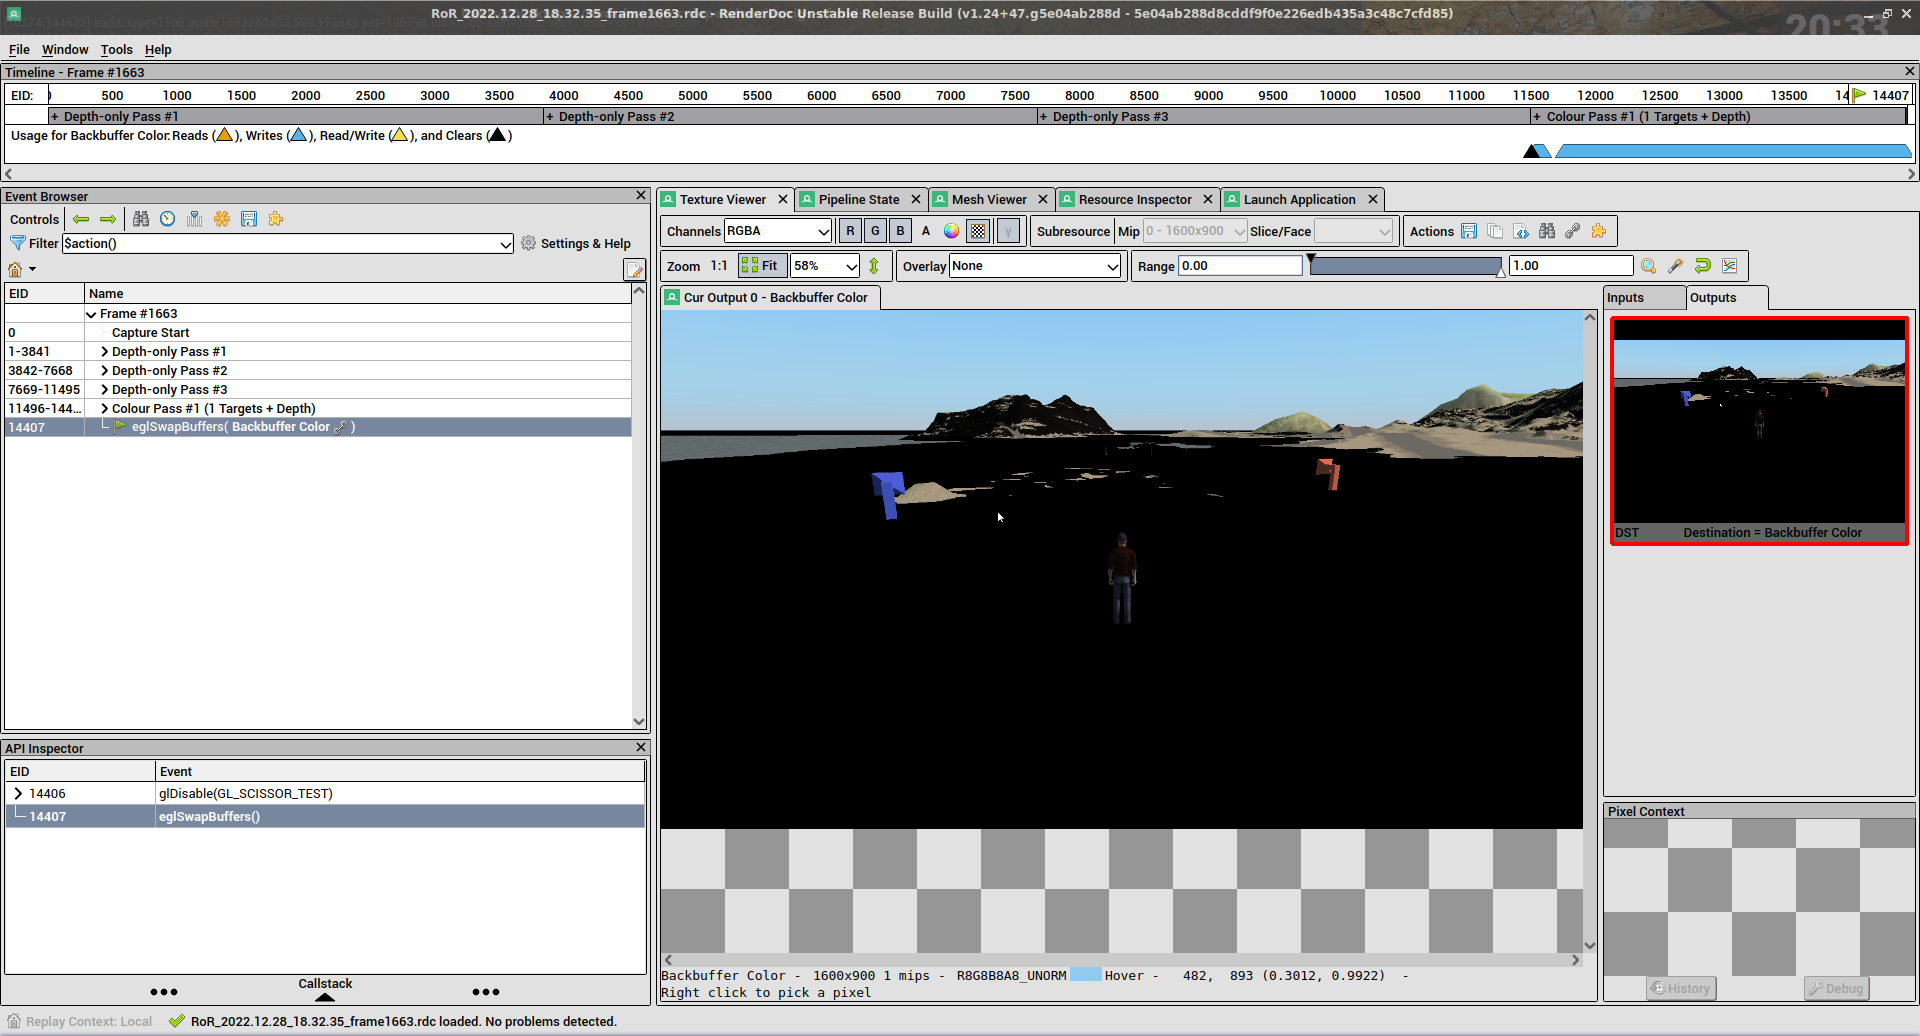
Task: Open the Channels dropdown showing RGBA
Action: (x=778, y=230)
